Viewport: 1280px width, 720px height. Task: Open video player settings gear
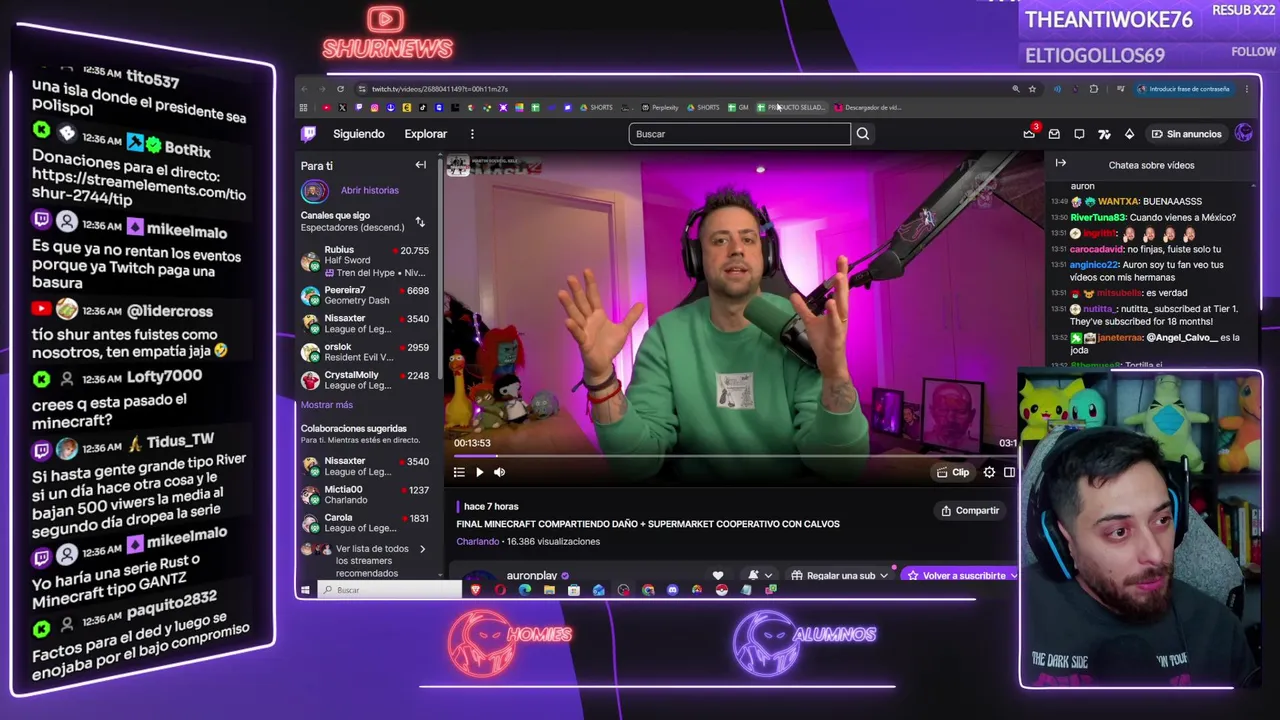(989, 472)
